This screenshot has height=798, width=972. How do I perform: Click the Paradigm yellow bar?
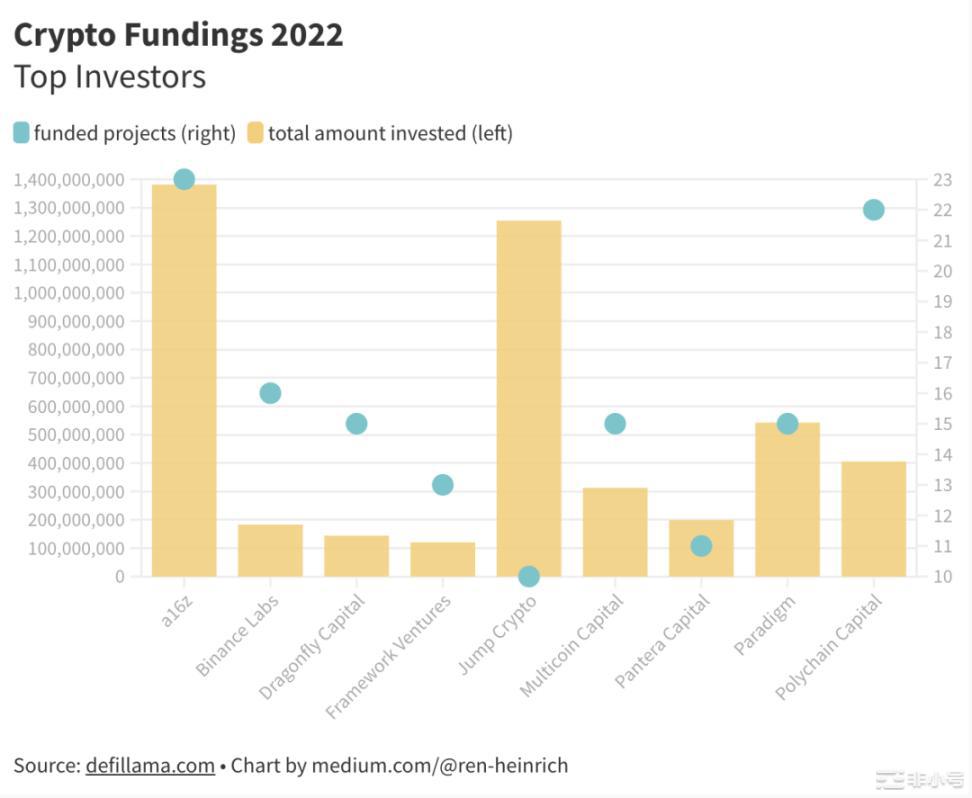[787, 500]
